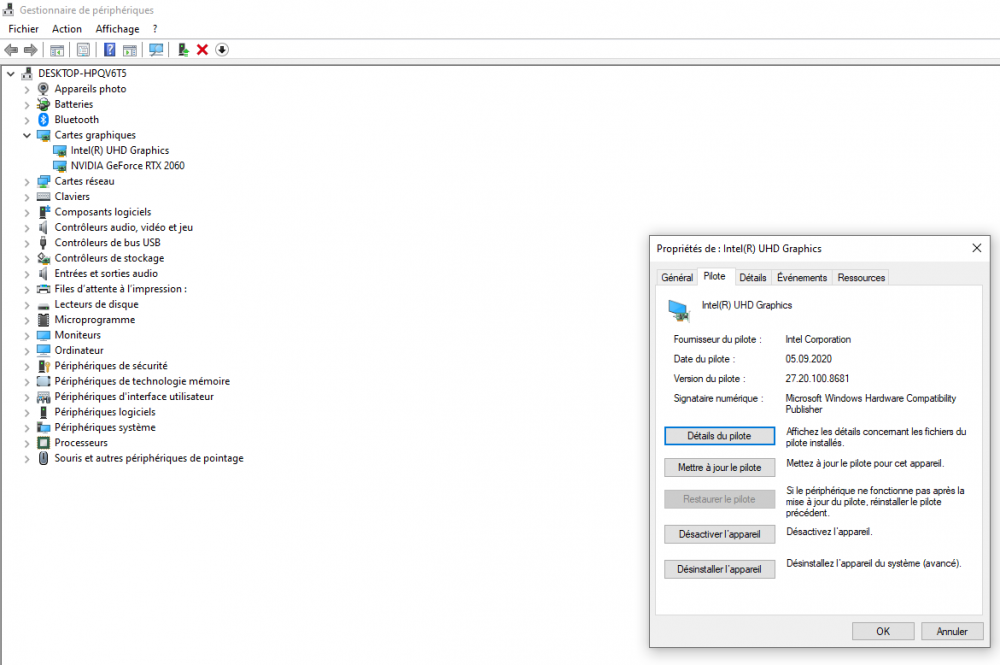The width and height of the screenshot is (1000, 665).
Task: Click the driver version 27.20.100.8681 text
Action: coord(817,379)
